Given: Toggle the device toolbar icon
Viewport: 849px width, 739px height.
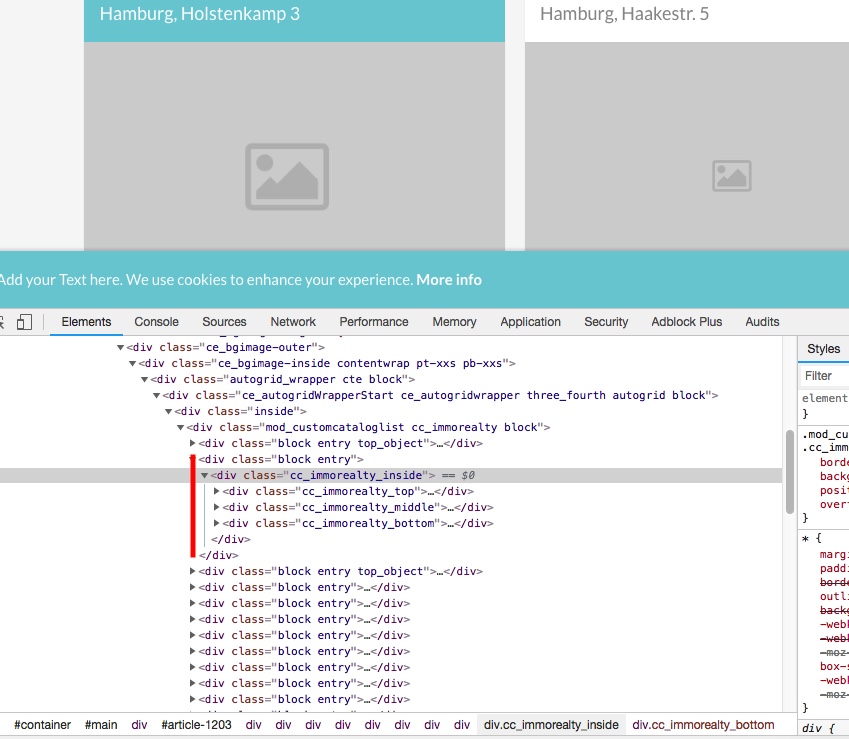Looking at the screenshot, I should point(25,322).
